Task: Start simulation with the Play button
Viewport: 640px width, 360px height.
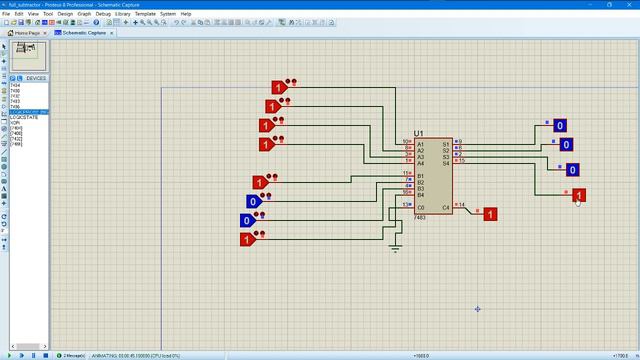Action: point(9,356)
